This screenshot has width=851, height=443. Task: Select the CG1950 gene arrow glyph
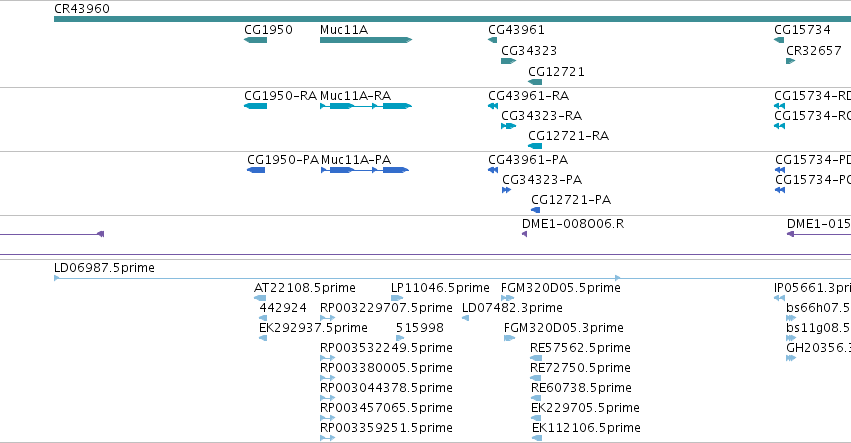tap(255, 40)
